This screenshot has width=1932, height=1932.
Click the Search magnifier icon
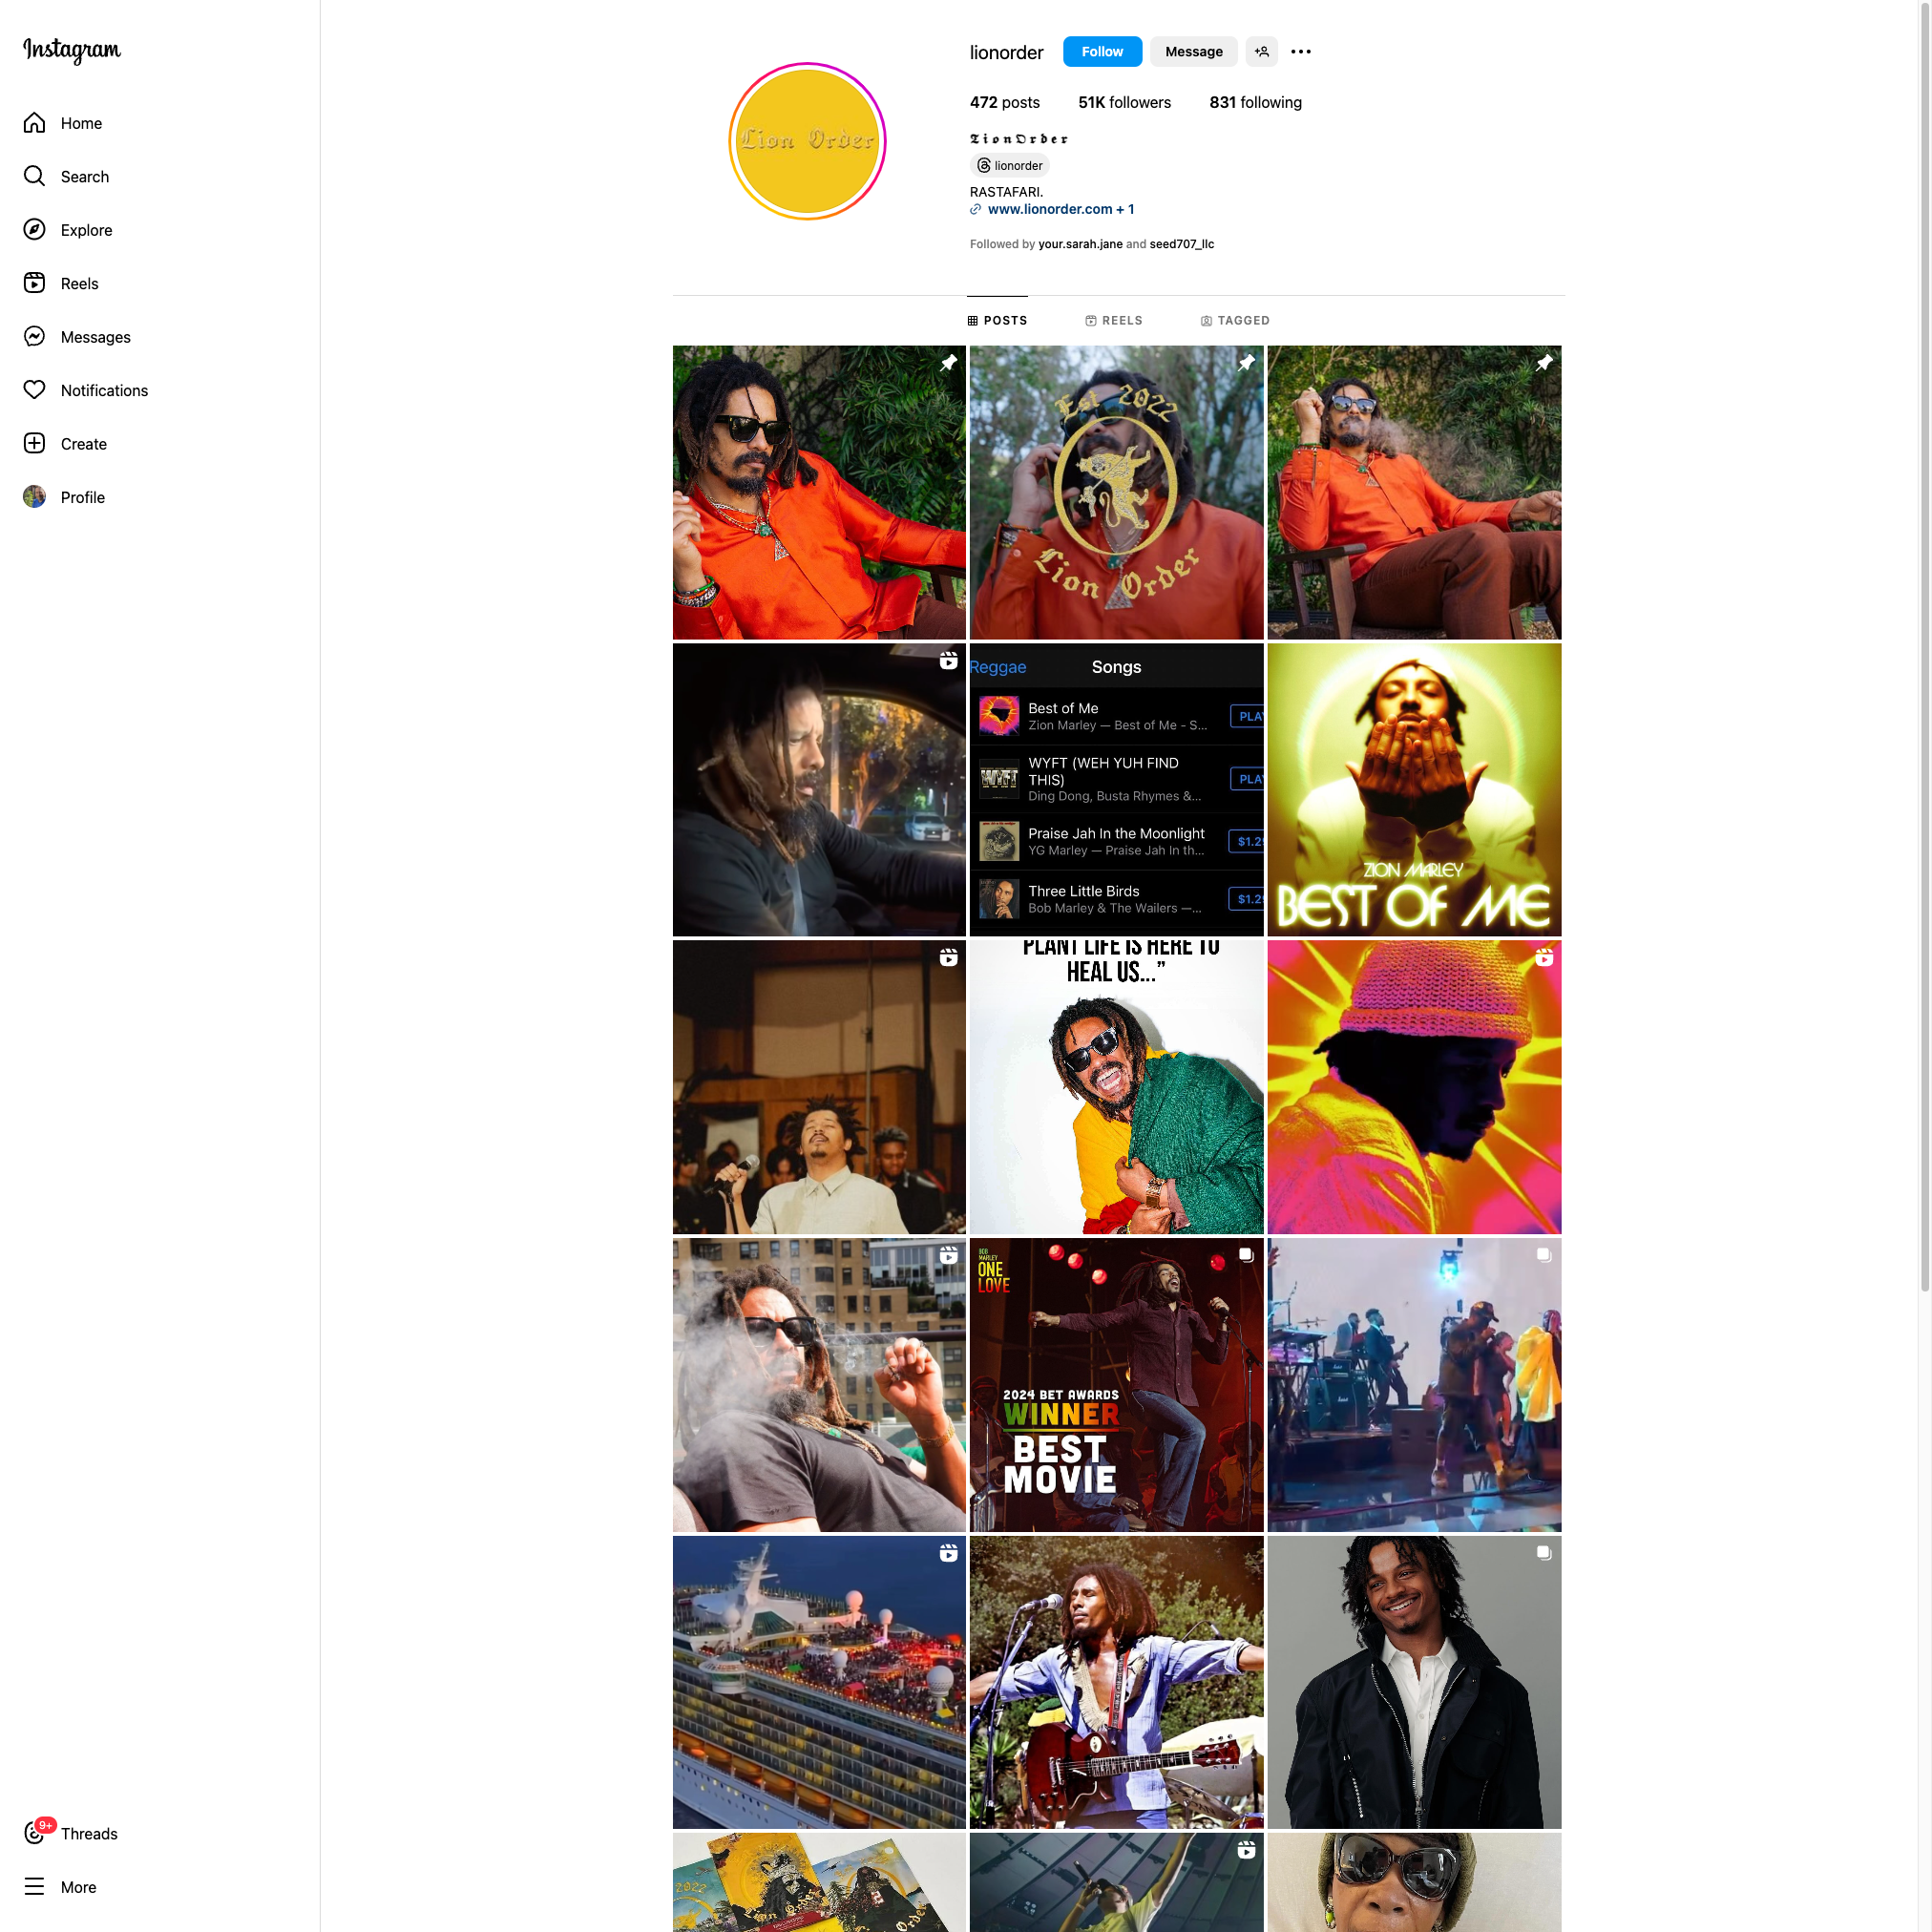point(34,176)
